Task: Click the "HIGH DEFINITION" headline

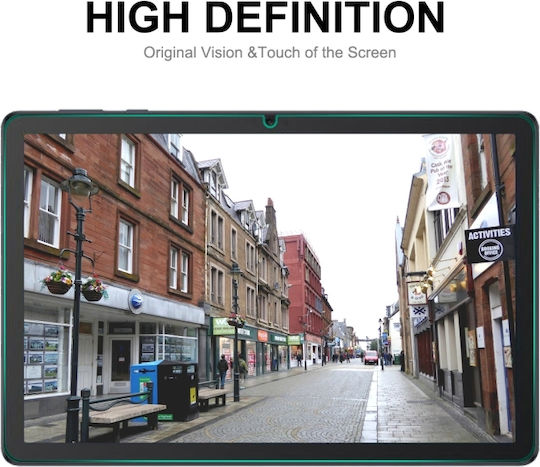Action: coord(265,17)
